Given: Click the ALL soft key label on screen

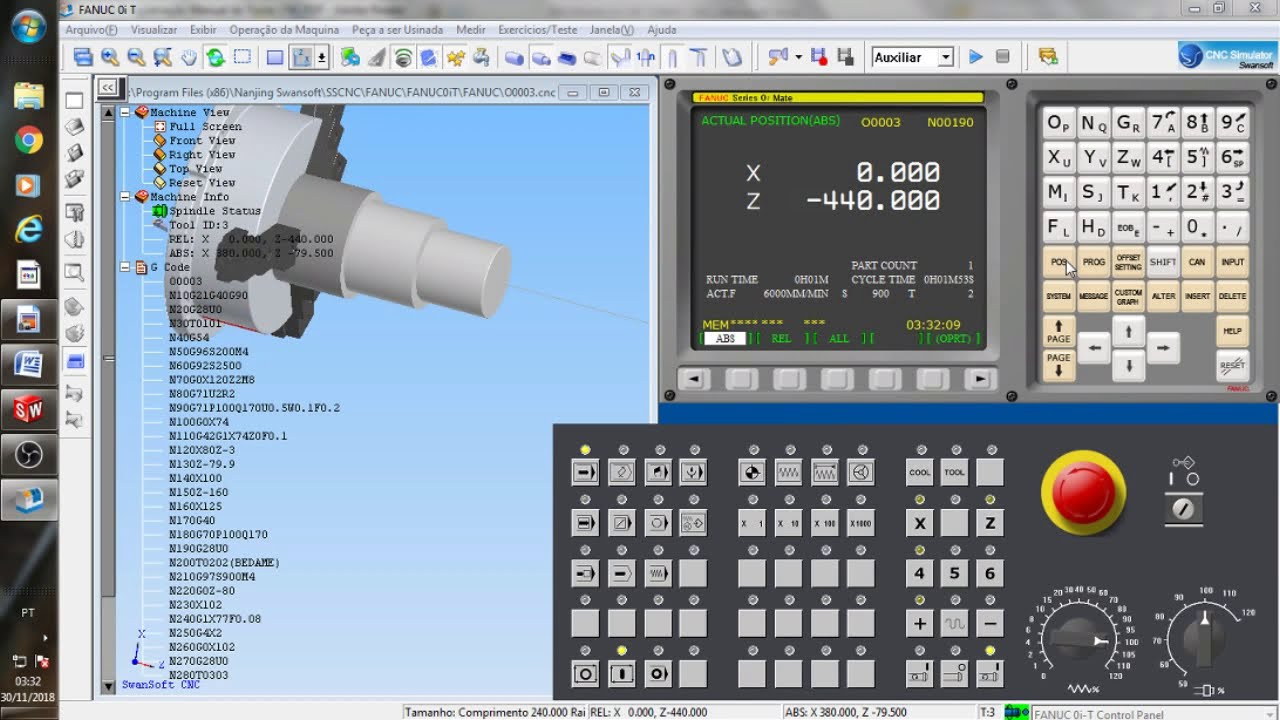Looking at the screenshot, I should tap(839, 339).
